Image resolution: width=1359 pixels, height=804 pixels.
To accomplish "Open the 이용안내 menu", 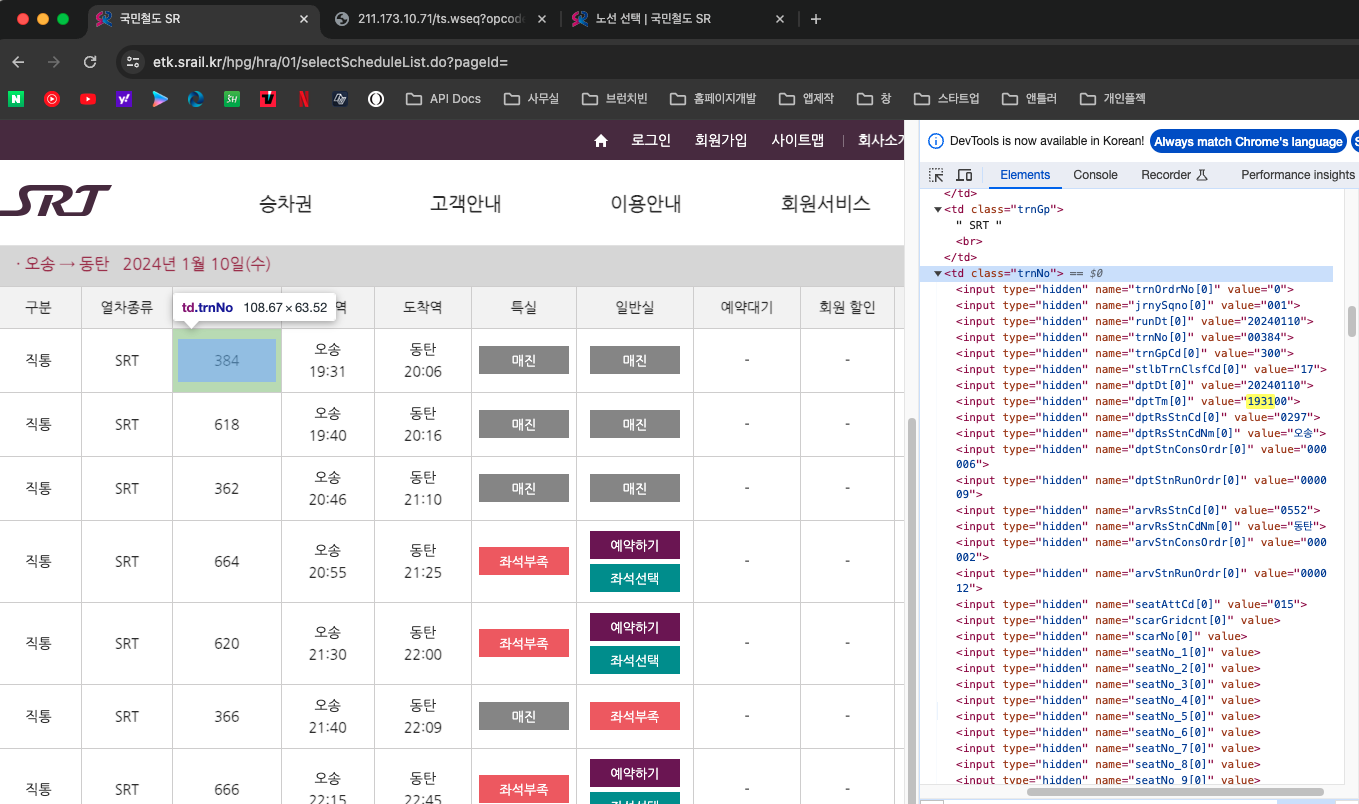I will [646, 204].
